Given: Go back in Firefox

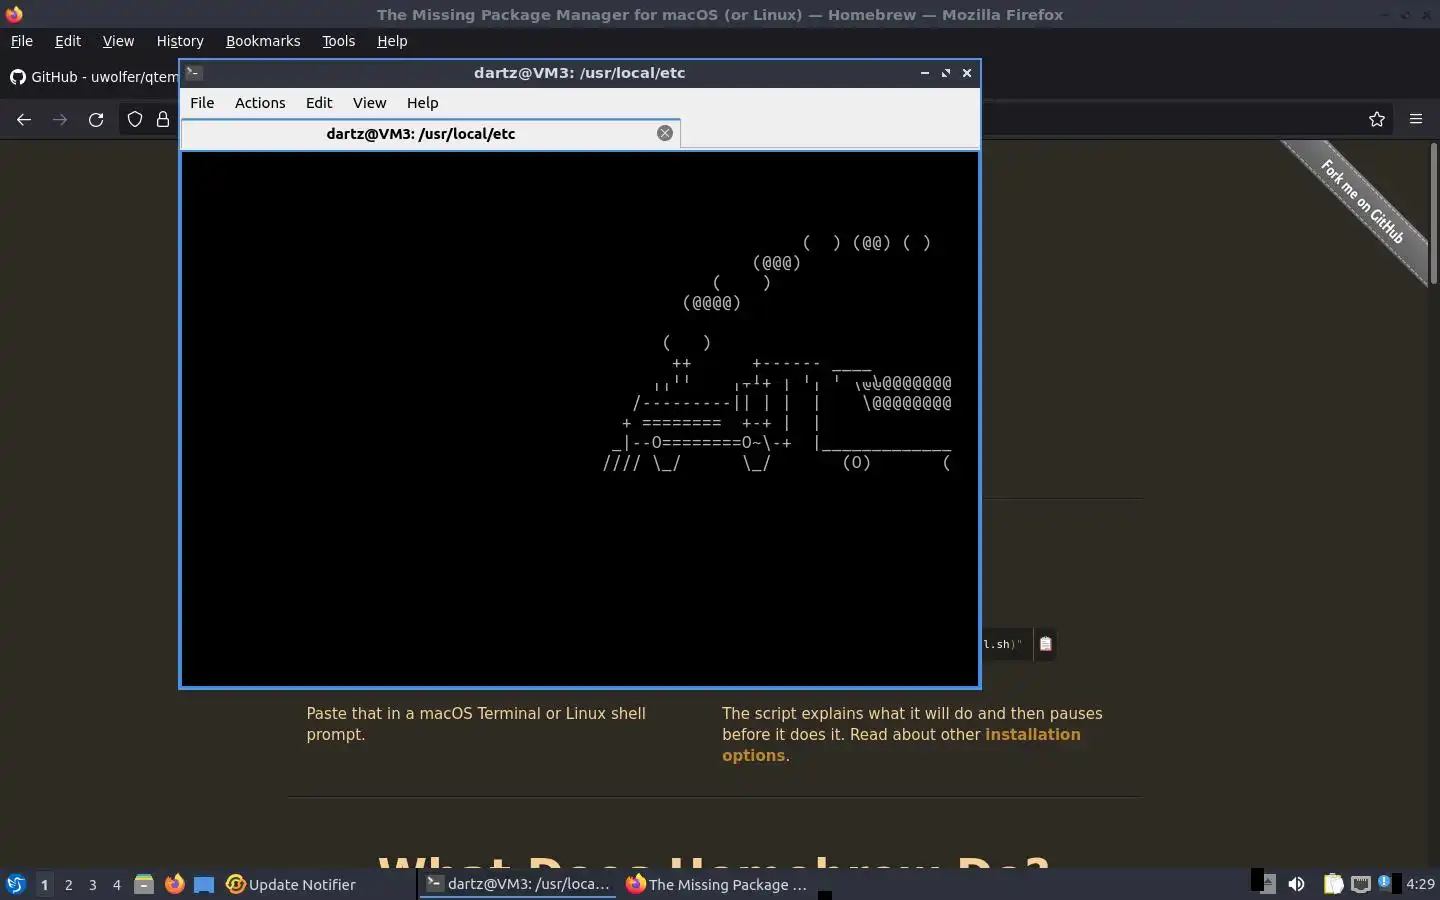Looking at the screenshot, I should tap(24, 119).
